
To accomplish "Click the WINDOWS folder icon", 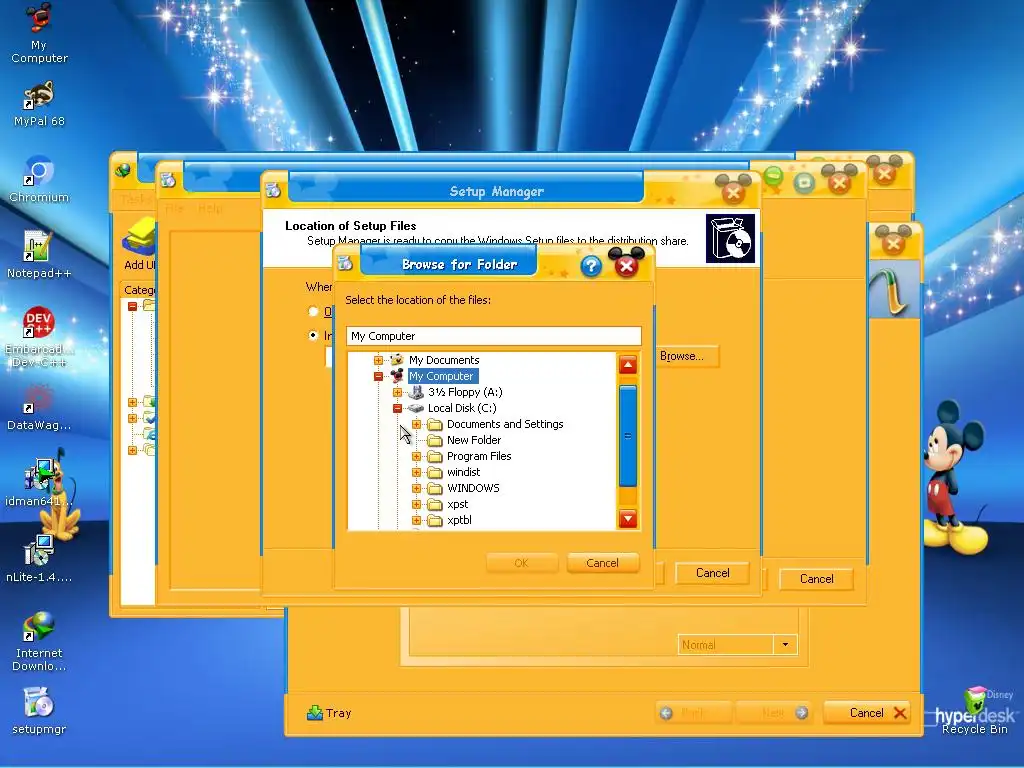I will (x=435, y=488).
